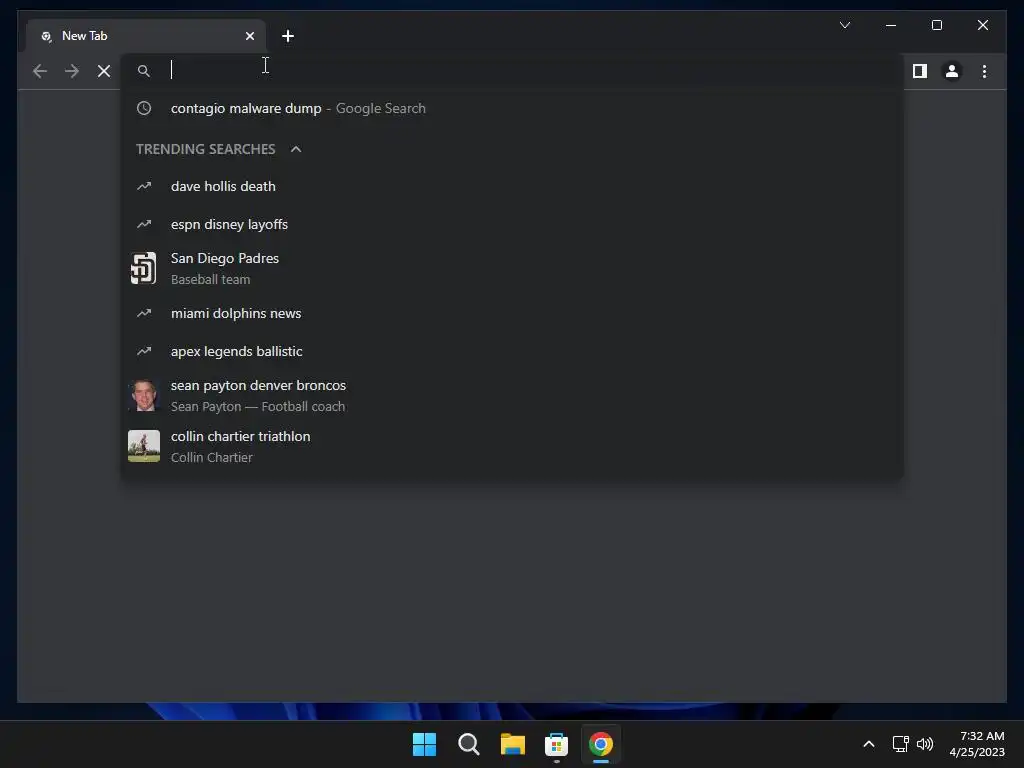Open the tab search dropdown chevron
The width and height of the screenshot is (1024, 768).
tap(844, 25)
